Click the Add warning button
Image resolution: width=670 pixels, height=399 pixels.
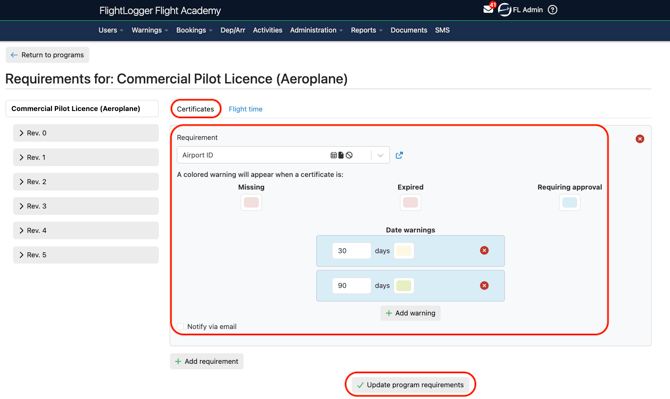(x=410, y=313)
